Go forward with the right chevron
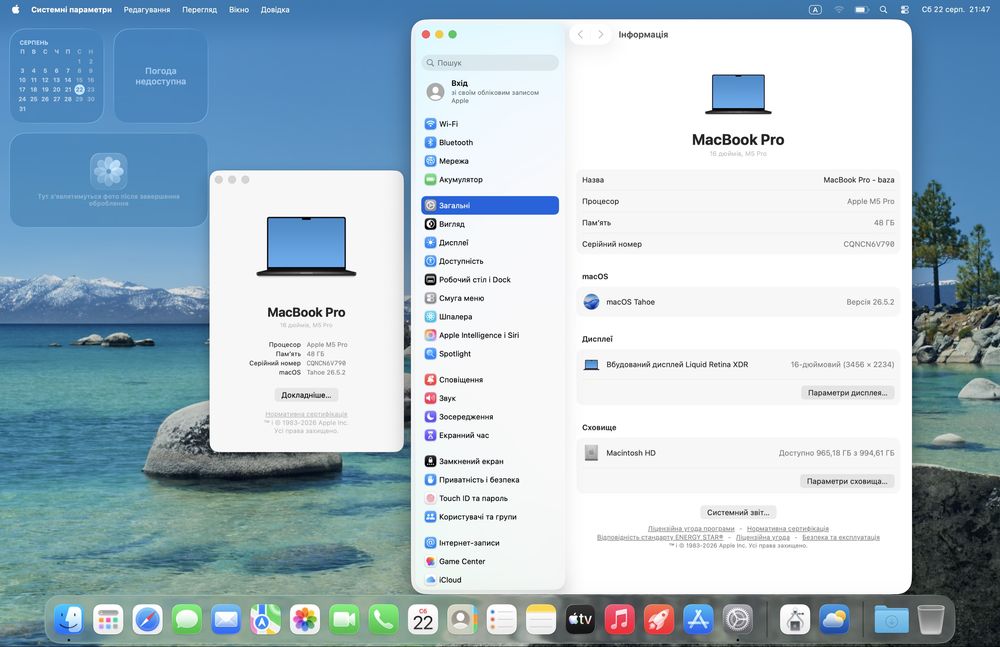Screen dimensions: 1000x647 click(600, 34)
